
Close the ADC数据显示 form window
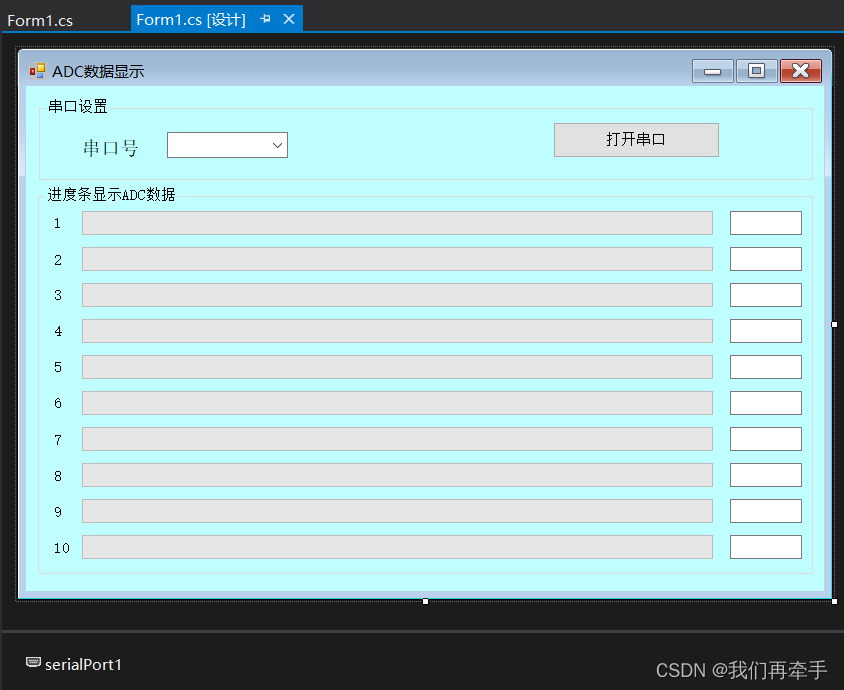point(800,71)
